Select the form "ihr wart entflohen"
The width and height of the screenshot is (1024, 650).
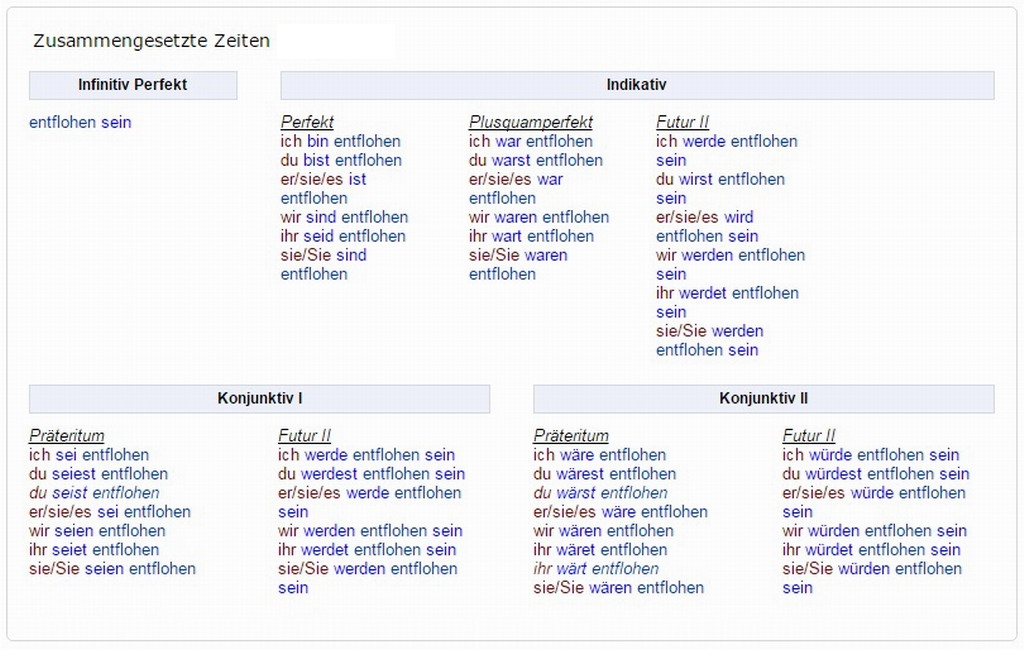pos(531,236)
